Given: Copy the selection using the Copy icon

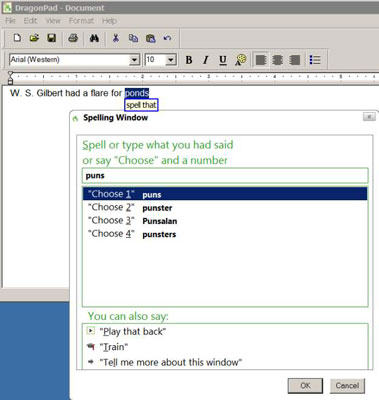Looking at the screenshot, I should [x=133, y=38].
